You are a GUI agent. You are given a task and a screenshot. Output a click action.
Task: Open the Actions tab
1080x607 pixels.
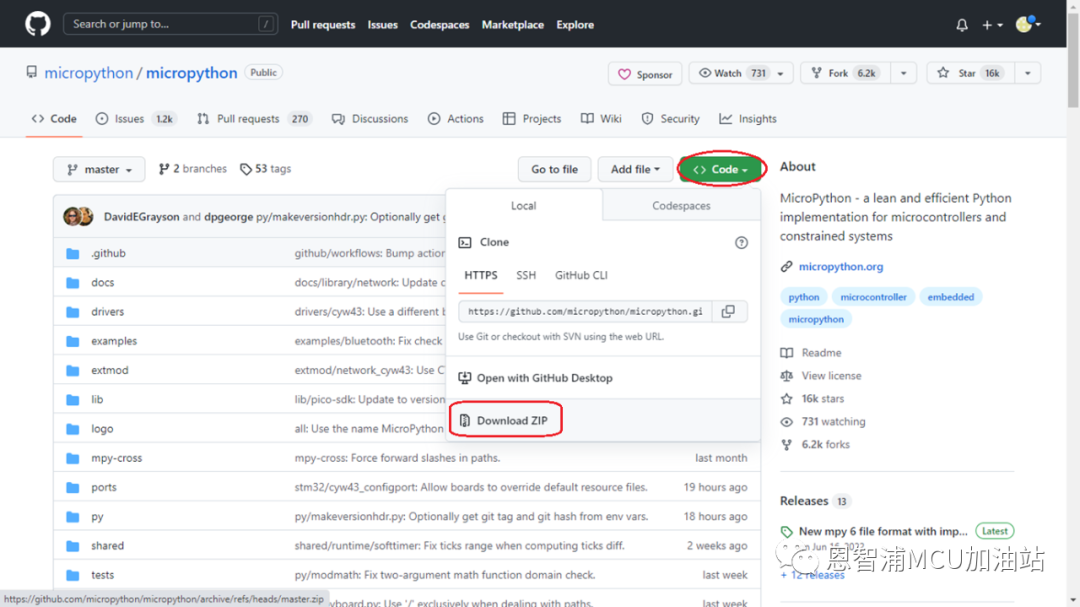pos(456,119)
